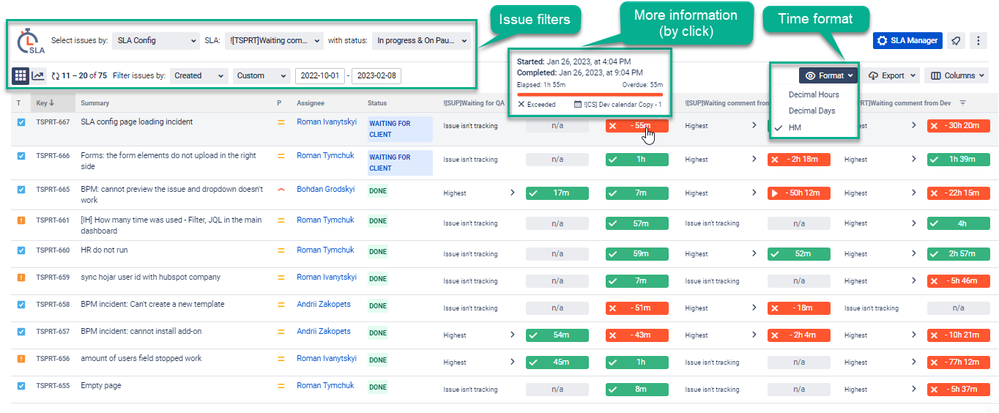Viewport: 999px width, 413px height.
Task: Click the orange issue type icon of TSPRT-656
Action: tap(20, 359)
